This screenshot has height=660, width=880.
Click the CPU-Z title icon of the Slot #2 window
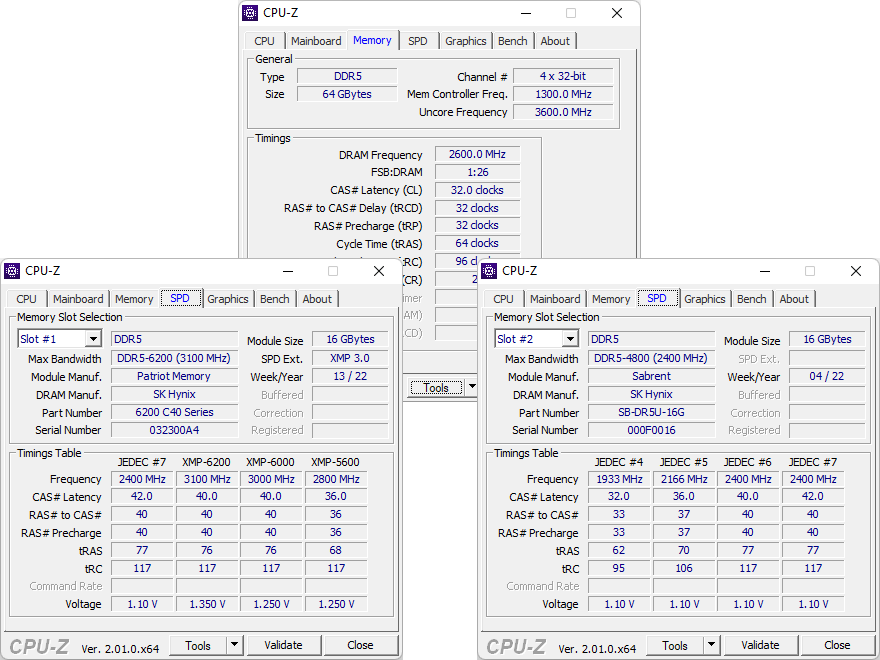click(x=489, y=271)
